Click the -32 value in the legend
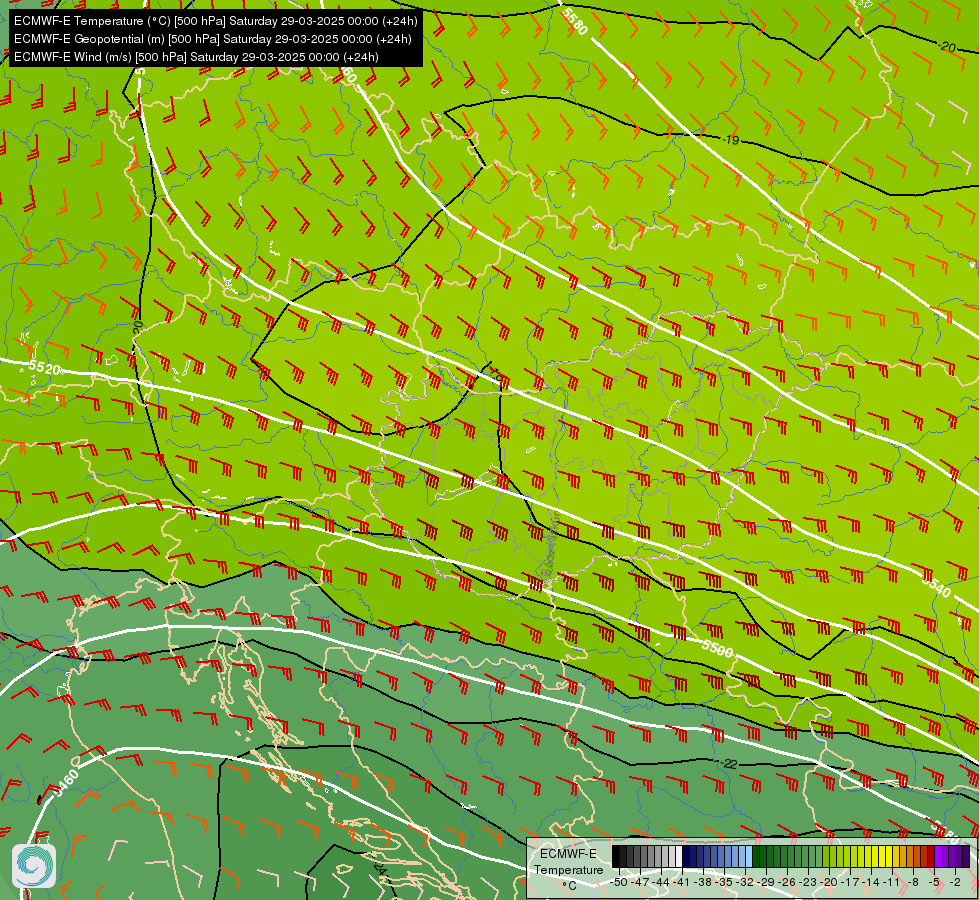This screenshot has width=979, height=900. click(745, 882)
